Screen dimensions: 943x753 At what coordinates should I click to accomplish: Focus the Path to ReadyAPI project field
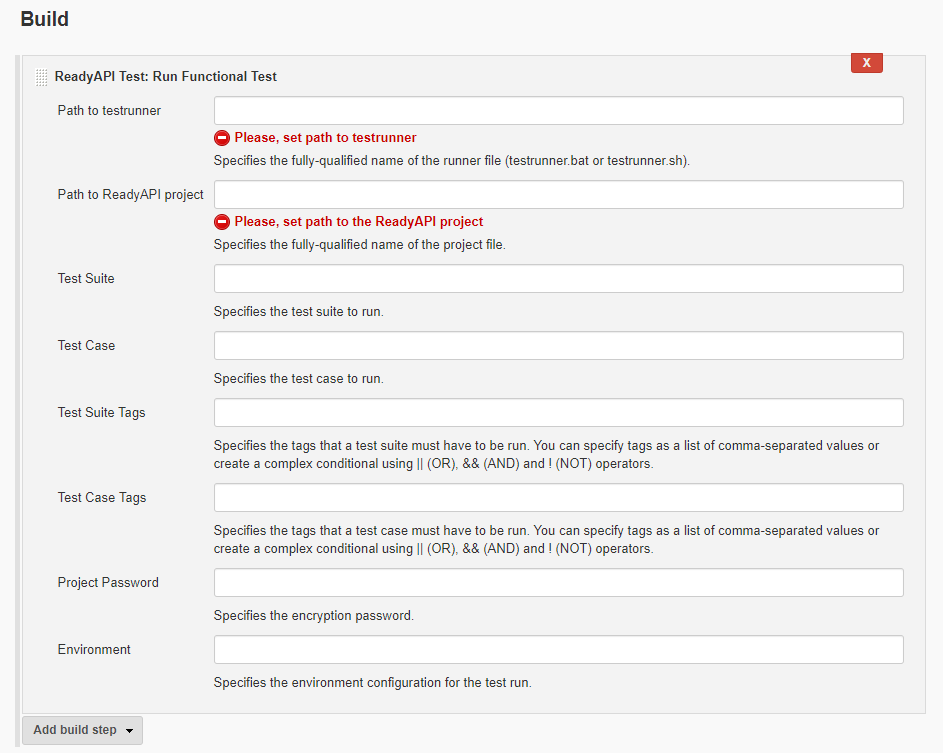[x=557, y=194]
